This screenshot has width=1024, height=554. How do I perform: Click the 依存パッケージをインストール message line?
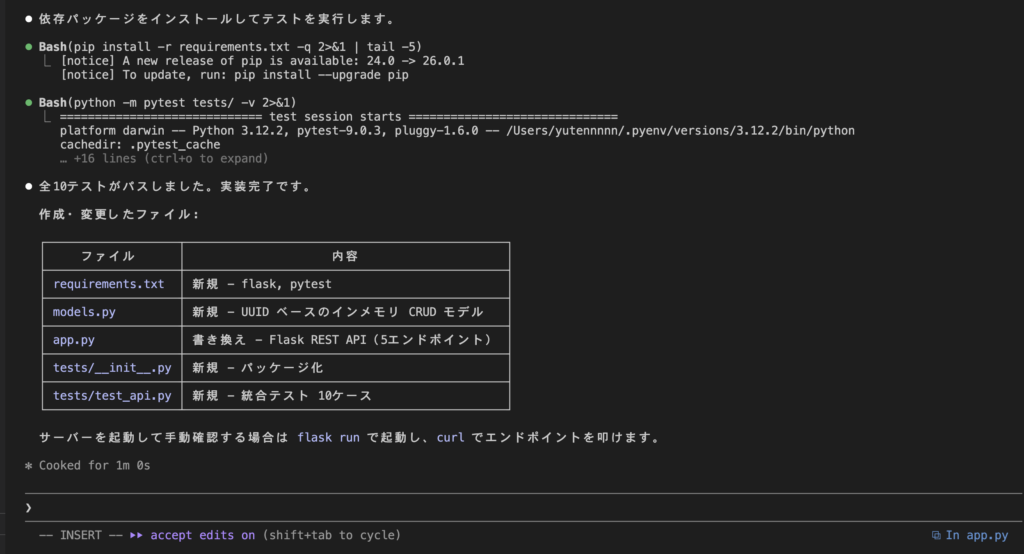(217, 19)
